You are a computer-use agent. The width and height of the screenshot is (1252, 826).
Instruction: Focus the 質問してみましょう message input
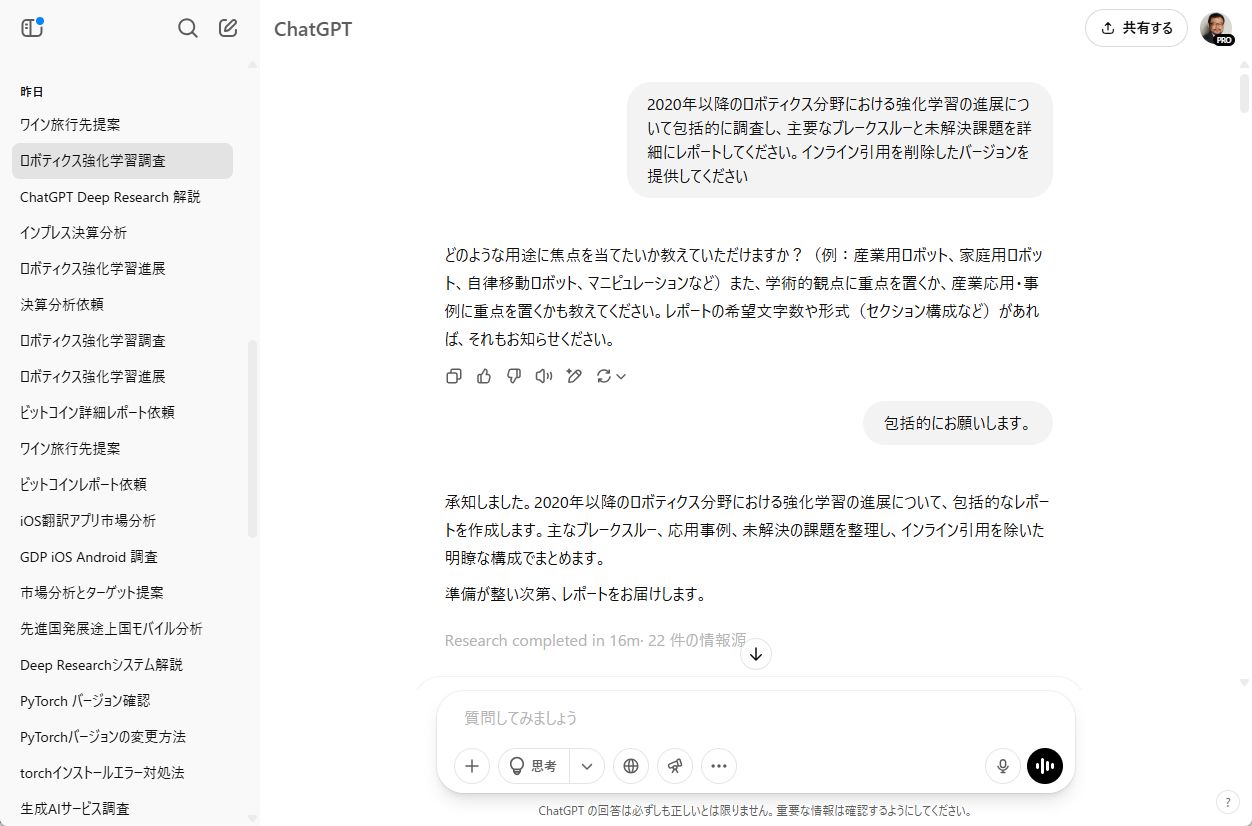[x=756, y=718]
